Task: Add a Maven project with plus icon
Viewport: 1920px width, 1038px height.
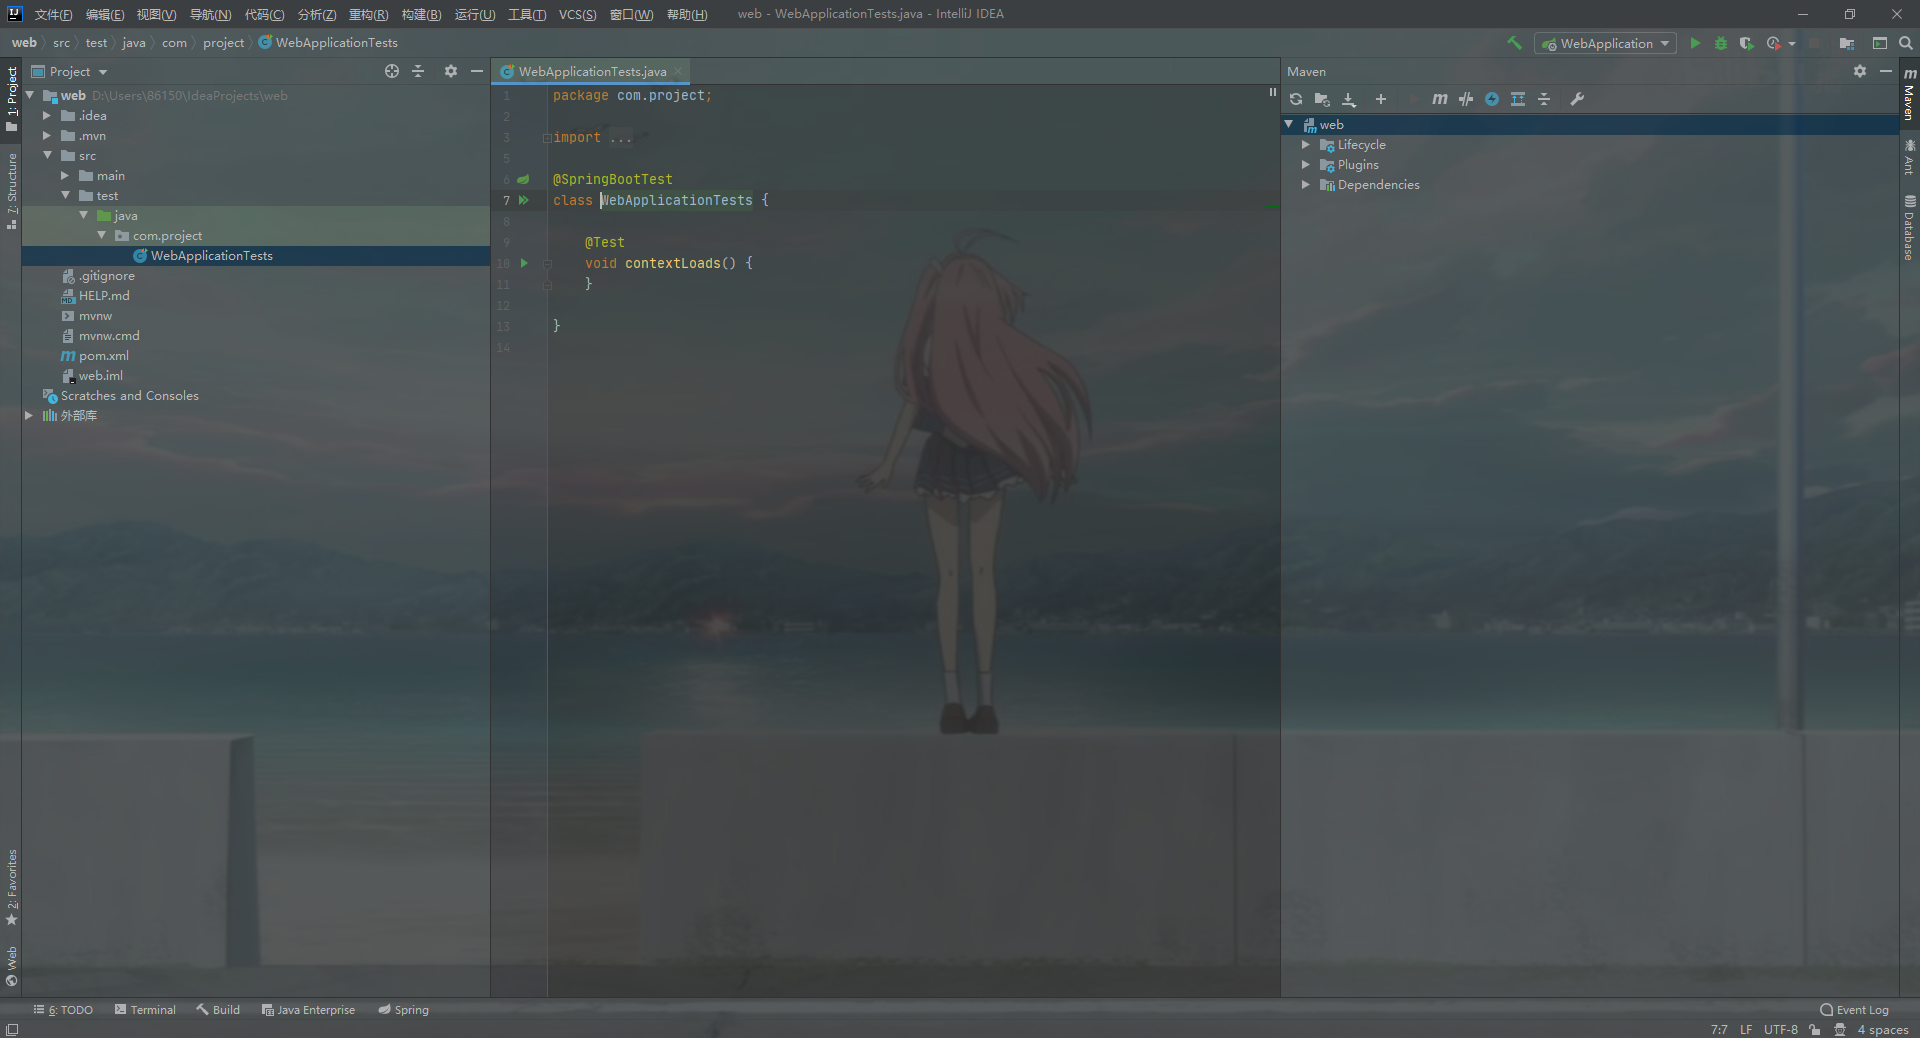Action: (1381, 99)
